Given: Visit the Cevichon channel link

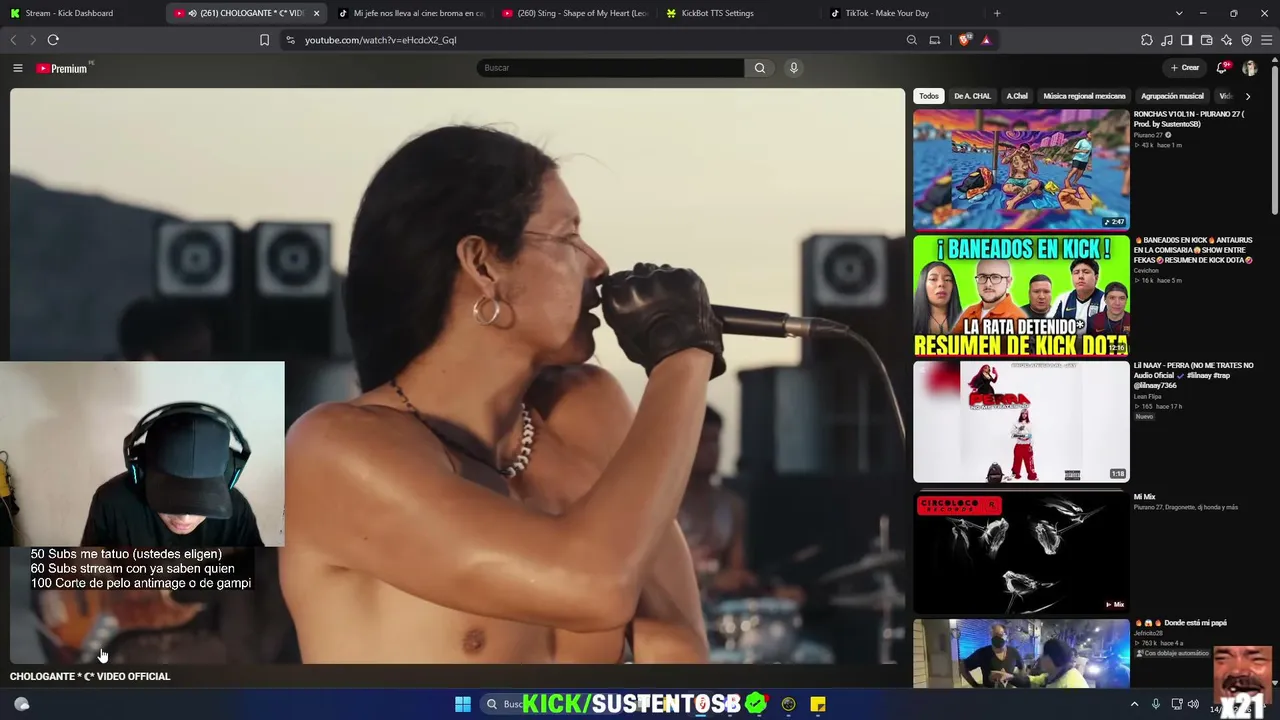Looking at the screenshot, I should pyautogui.click(x=1146, y=271).
